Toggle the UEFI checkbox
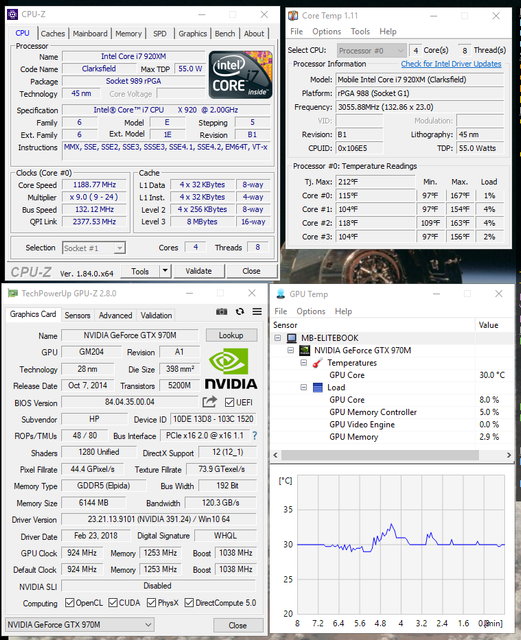Screen dimensions: 521x640 (x=229, y=402)
